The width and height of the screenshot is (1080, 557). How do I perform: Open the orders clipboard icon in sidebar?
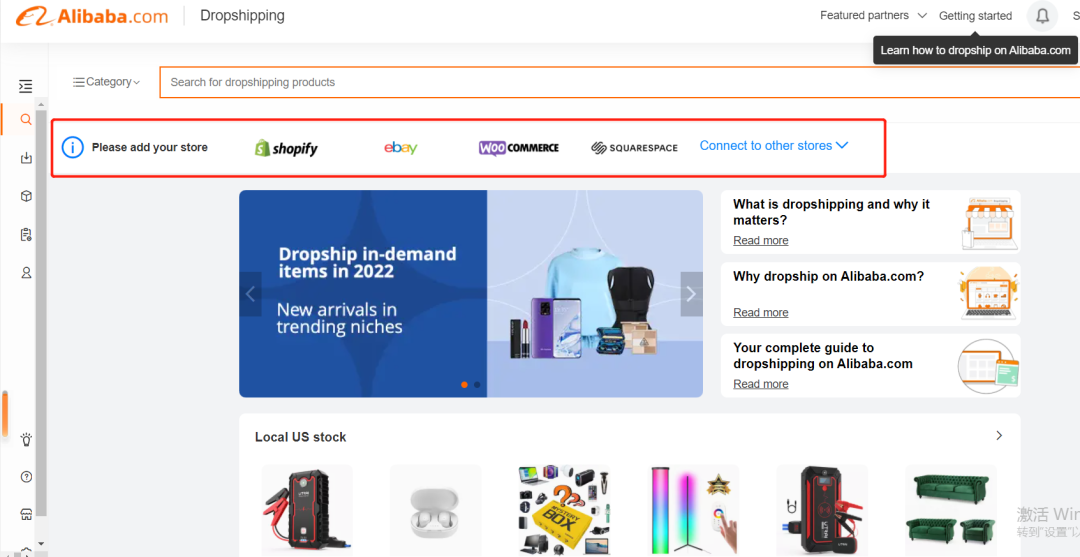pyautogui.click(x=26, y=235)
